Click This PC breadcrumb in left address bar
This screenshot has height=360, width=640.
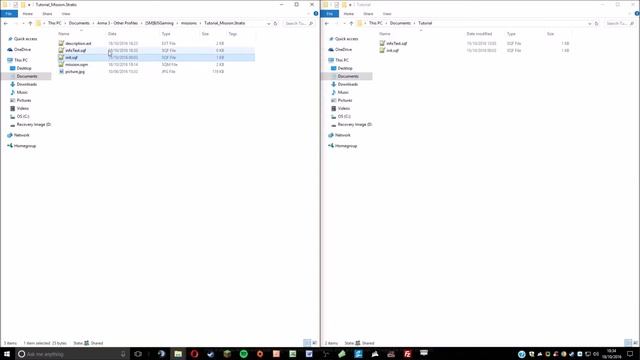(55, 23)
